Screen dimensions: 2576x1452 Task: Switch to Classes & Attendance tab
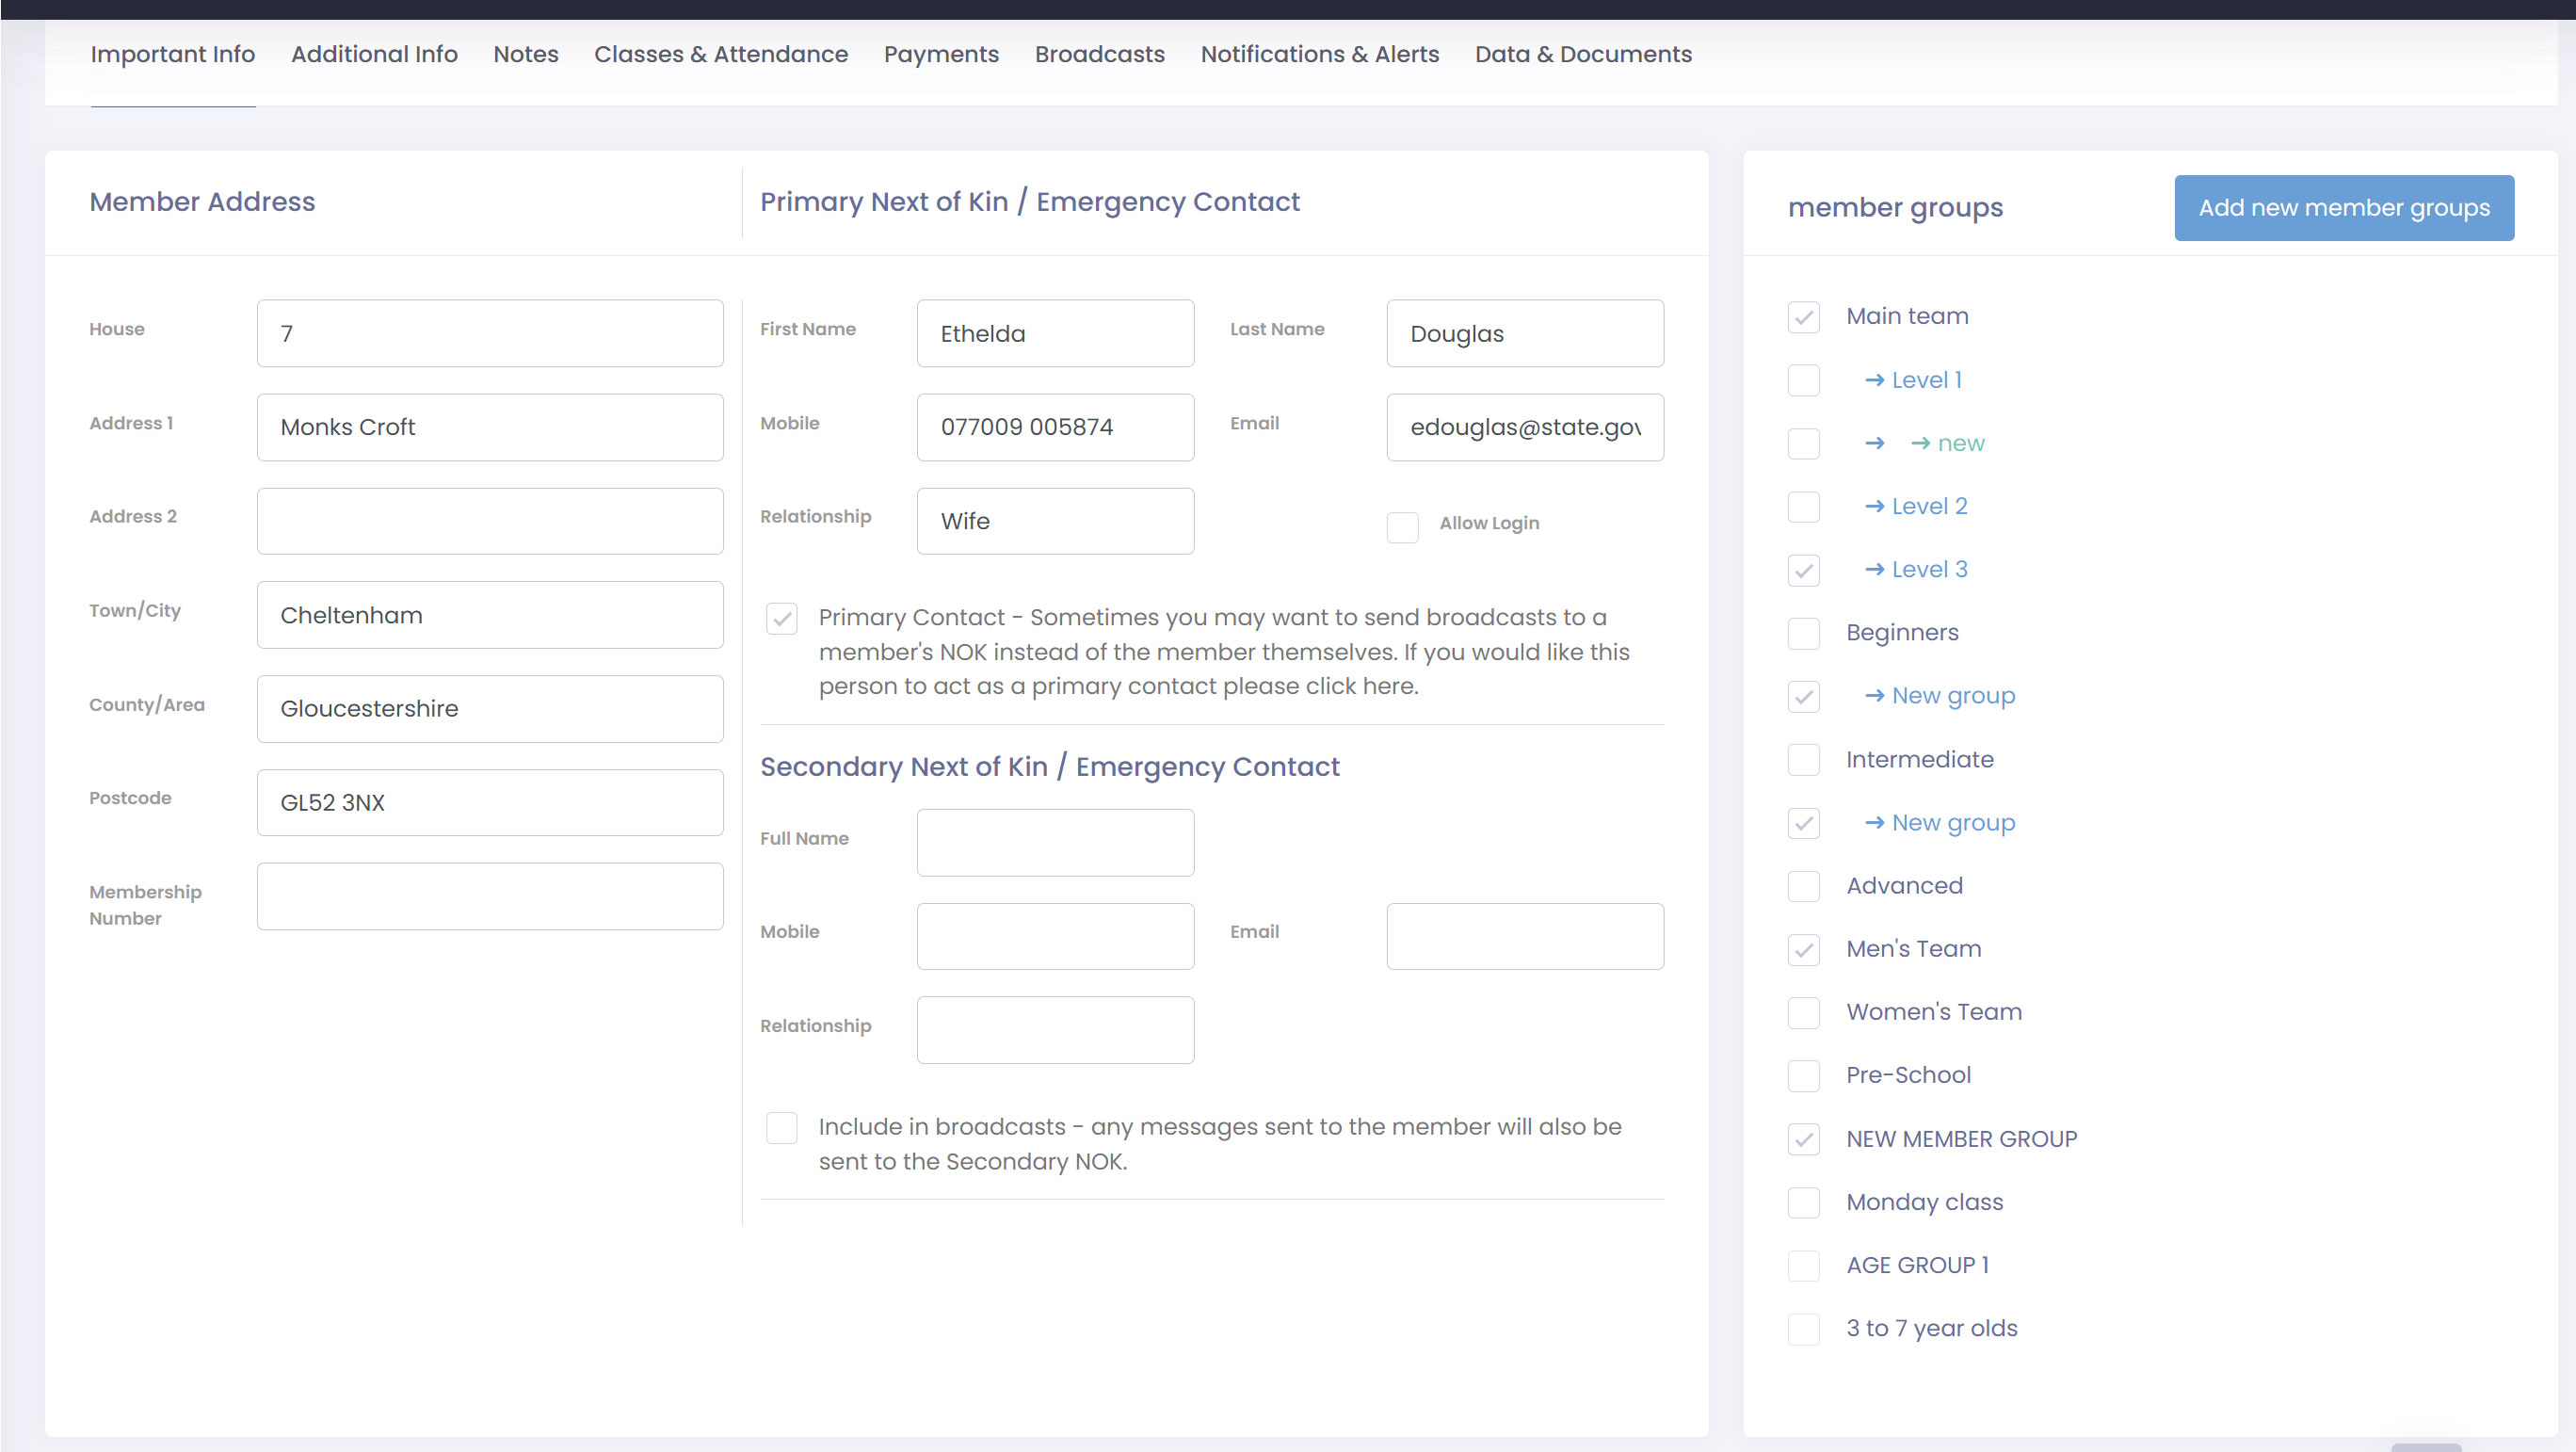[x=720, y=54]
